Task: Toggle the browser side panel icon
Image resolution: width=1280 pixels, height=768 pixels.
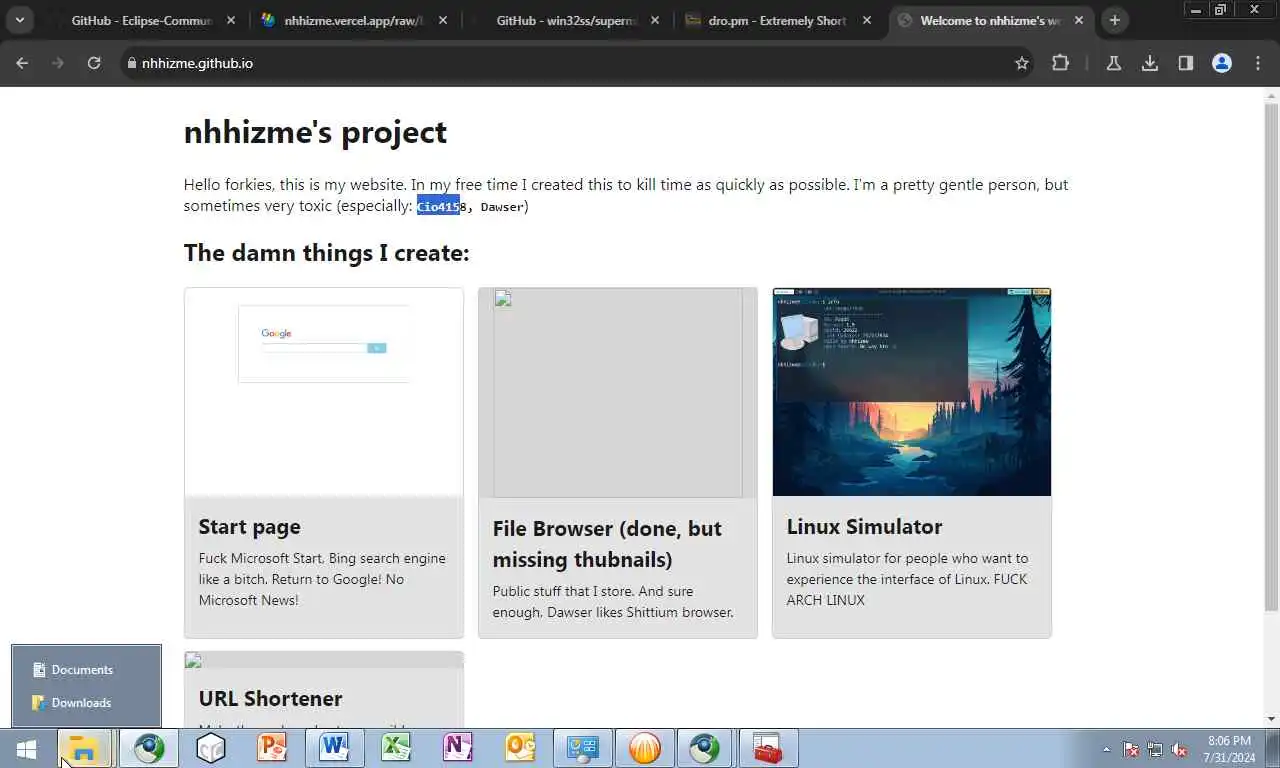Action: 1186,63
